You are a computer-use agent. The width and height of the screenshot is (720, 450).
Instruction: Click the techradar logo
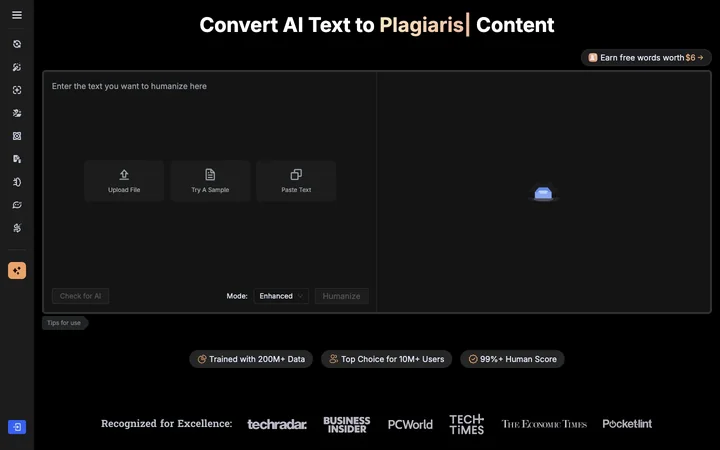277,424
